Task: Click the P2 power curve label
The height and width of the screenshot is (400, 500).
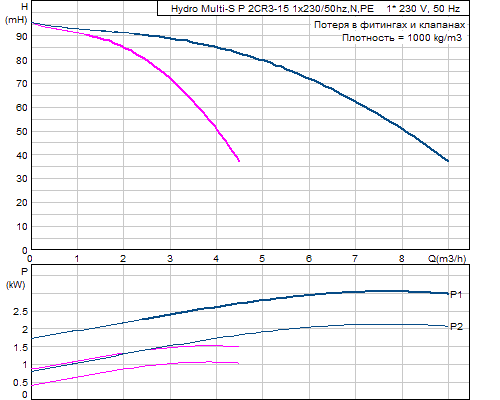Action: point(456,327)
